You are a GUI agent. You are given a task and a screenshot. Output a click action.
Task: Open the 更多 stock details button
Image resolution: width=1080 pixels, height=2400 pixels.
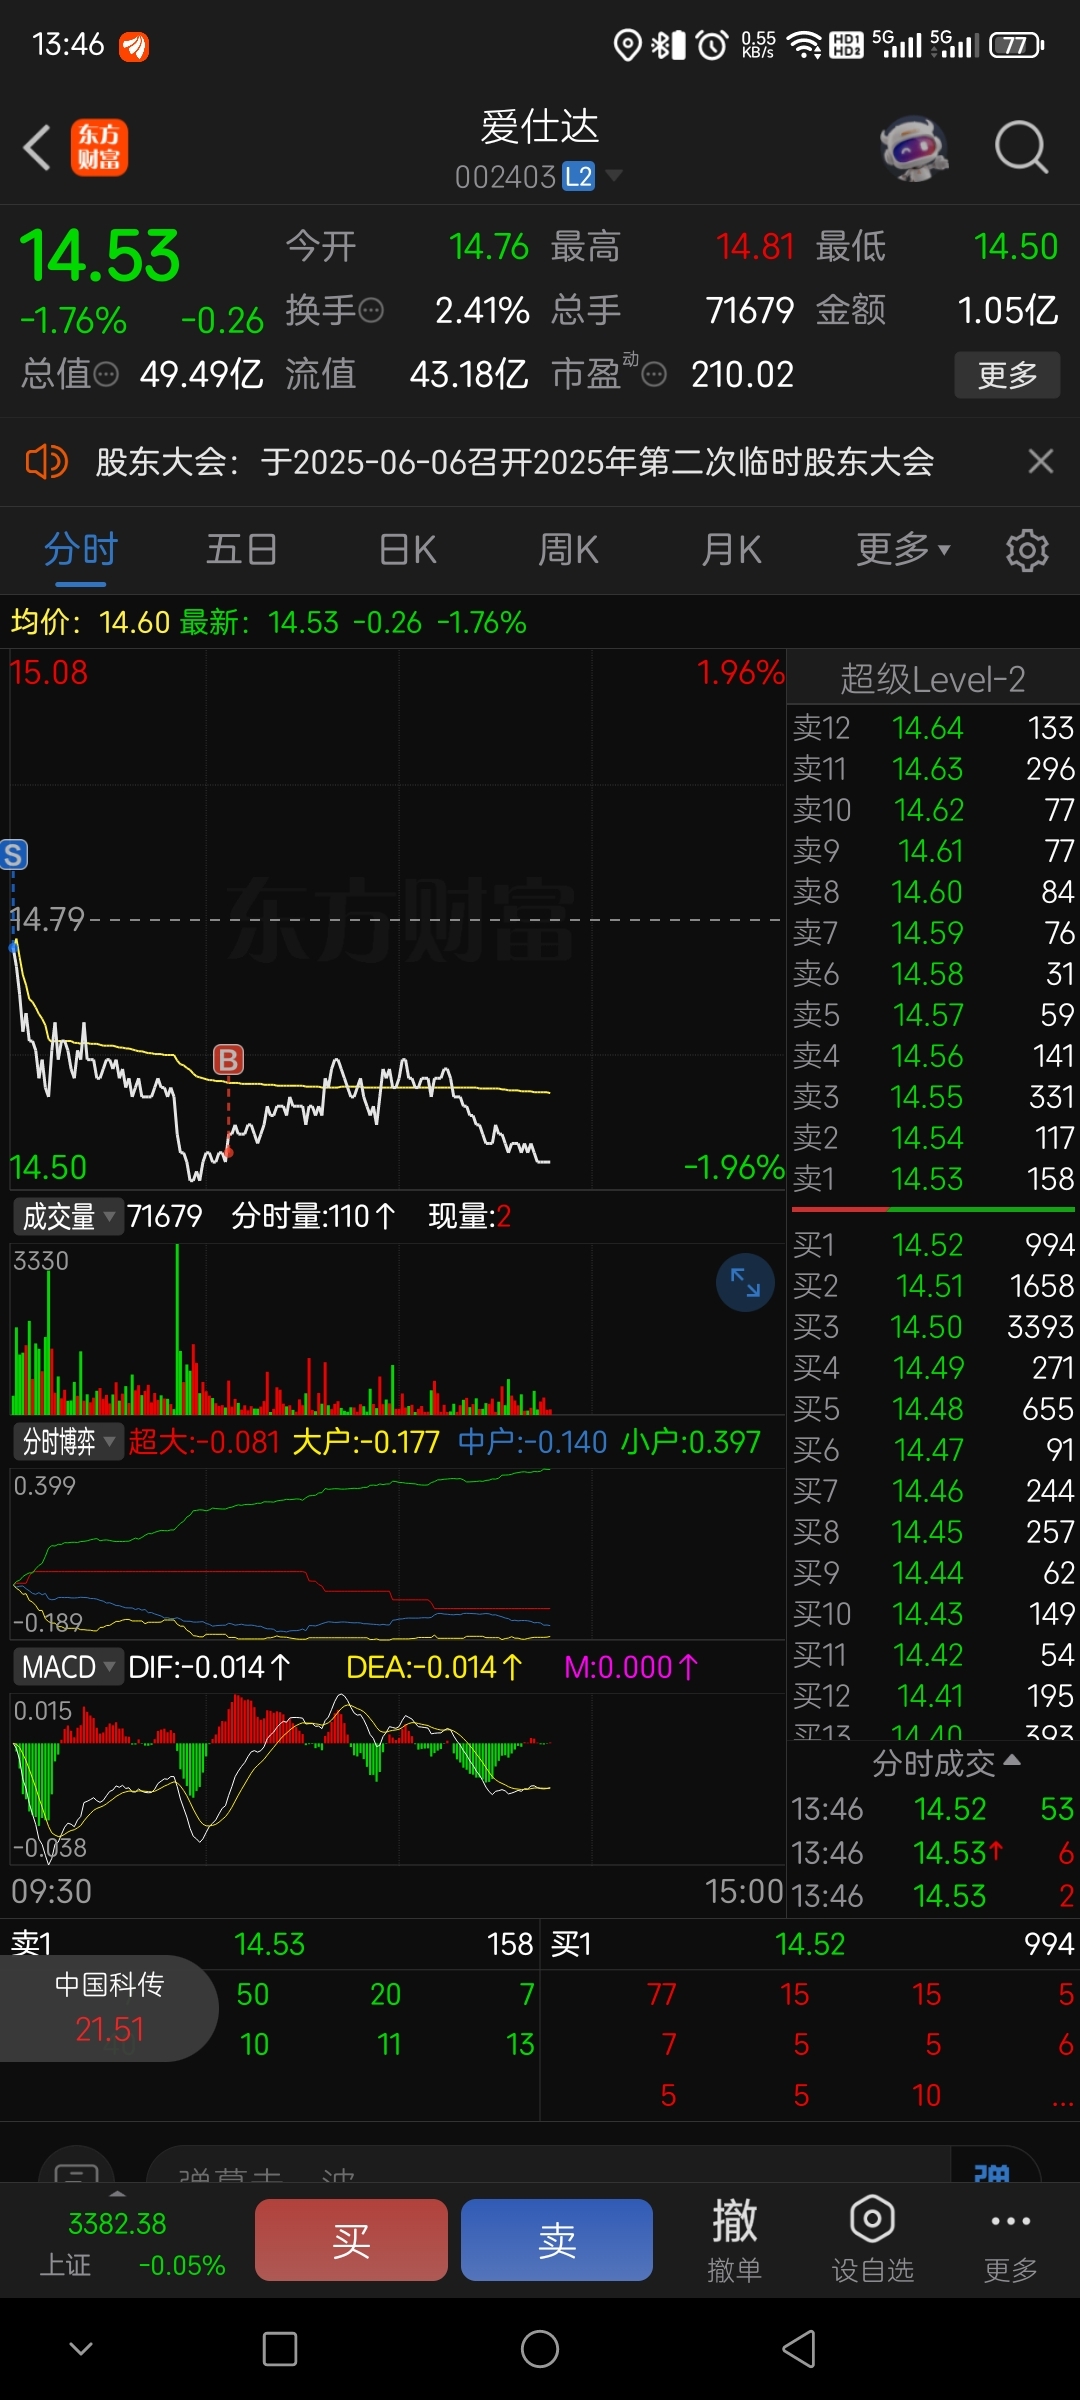tap(1007, 375)
